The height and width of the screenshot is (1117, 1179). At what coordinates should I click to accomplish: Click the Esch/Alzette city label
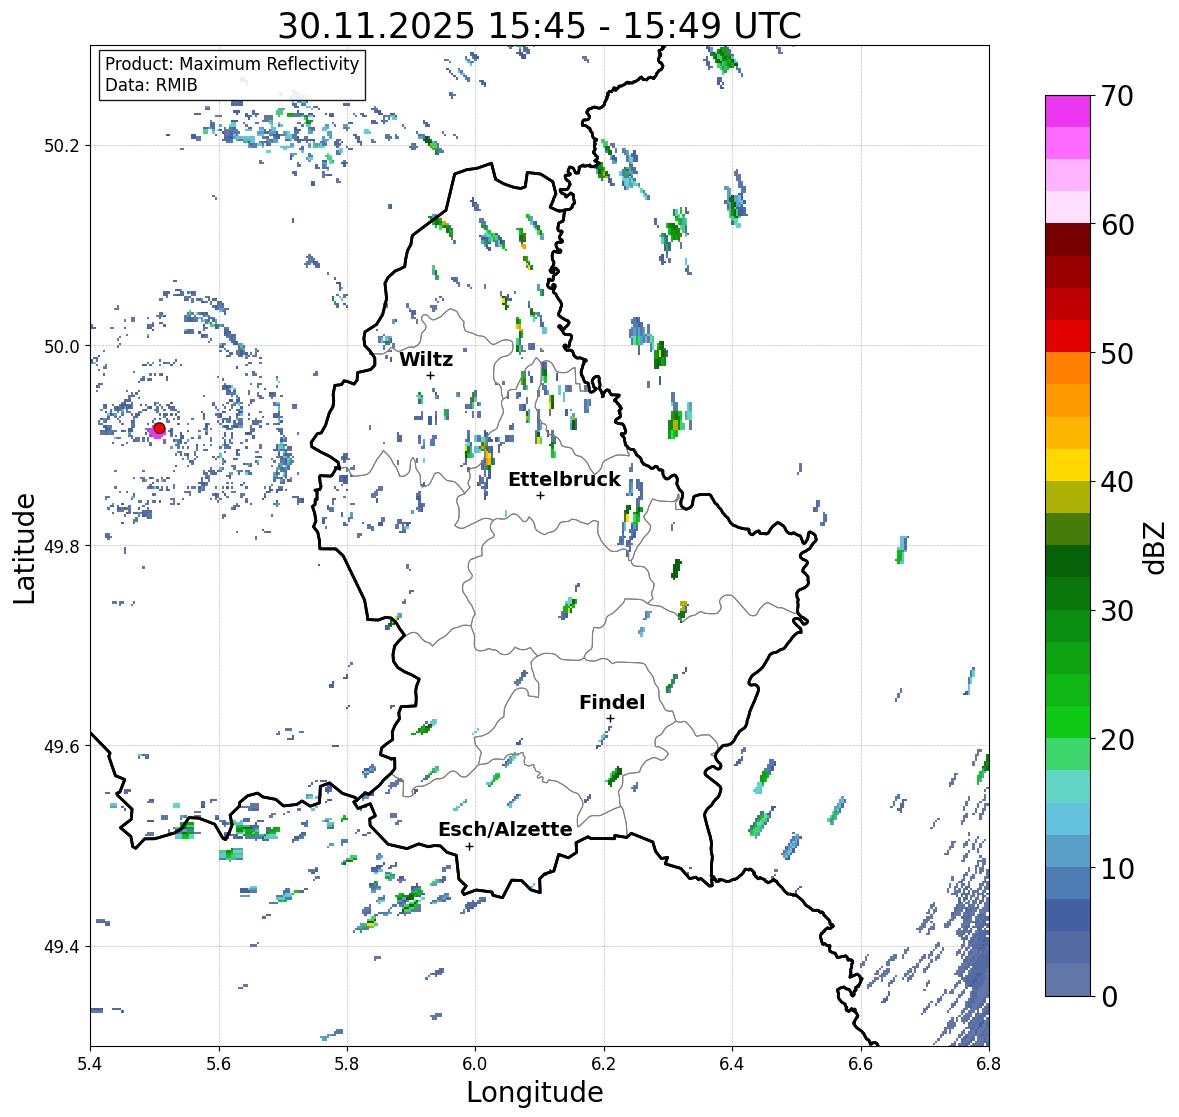tap(505, 829)
